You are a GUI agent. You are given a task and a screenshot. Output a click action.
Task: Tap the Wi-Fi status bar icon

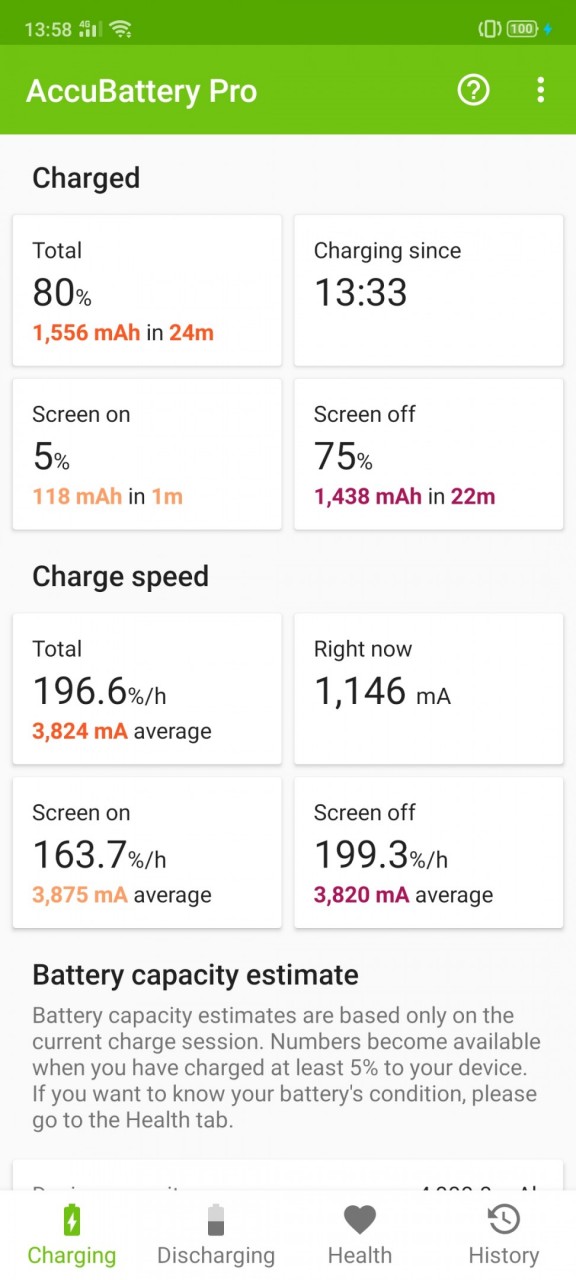[x=121, y=29]
